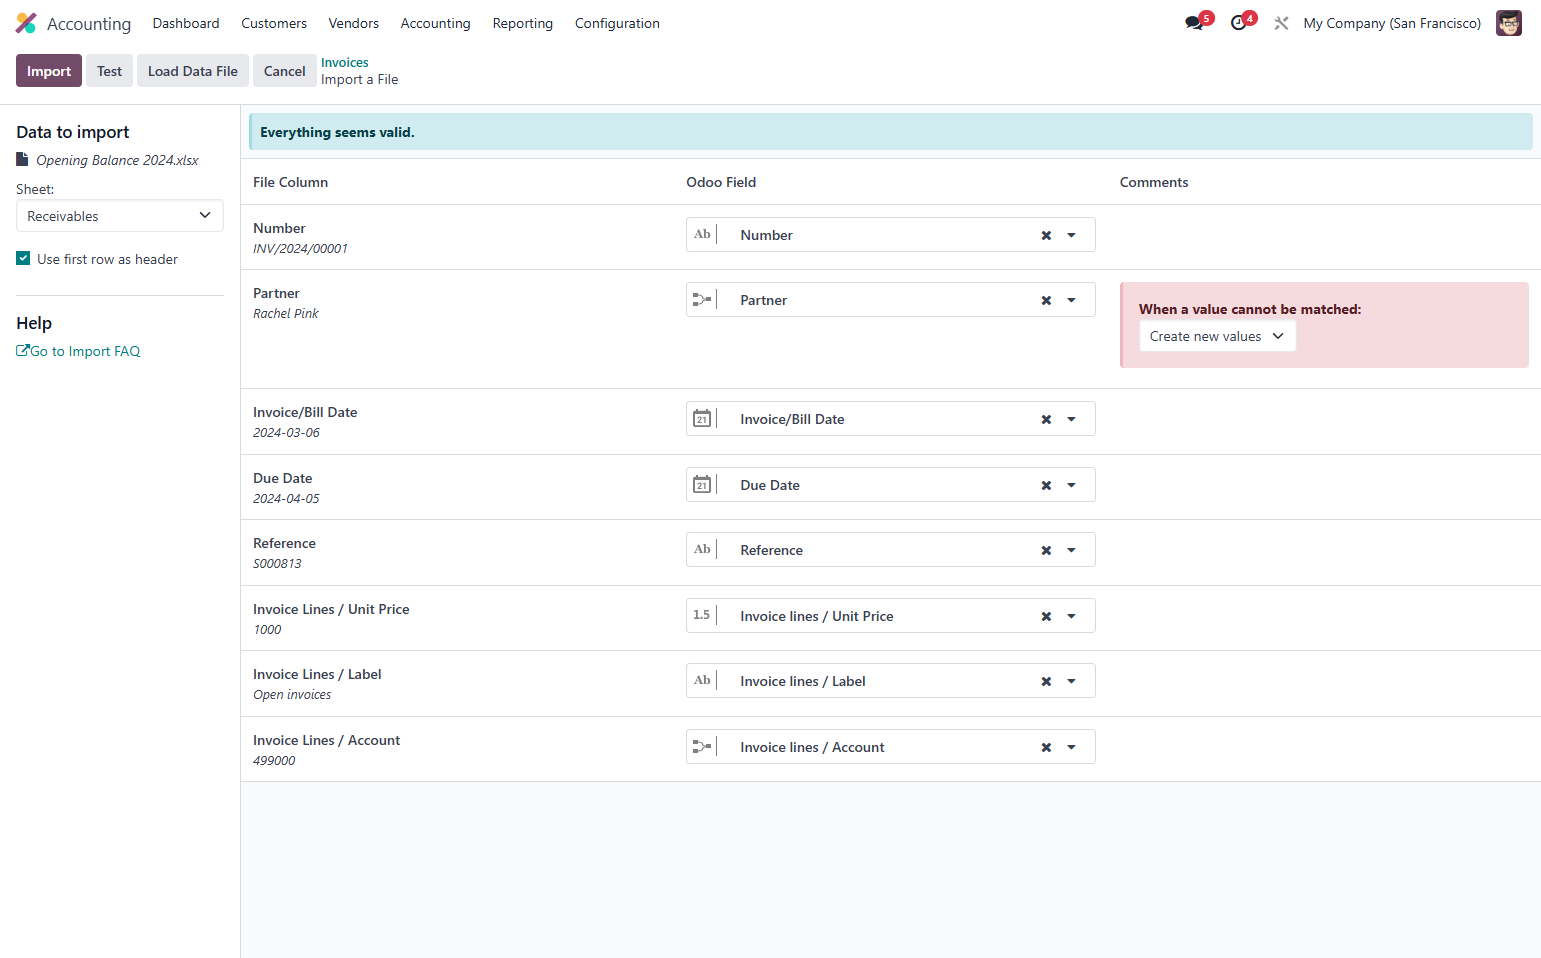The width and height of the screenshot is (1541, 958).
Task: Toggle Use first row as header checkbox
Action: [x=23, y=259]
